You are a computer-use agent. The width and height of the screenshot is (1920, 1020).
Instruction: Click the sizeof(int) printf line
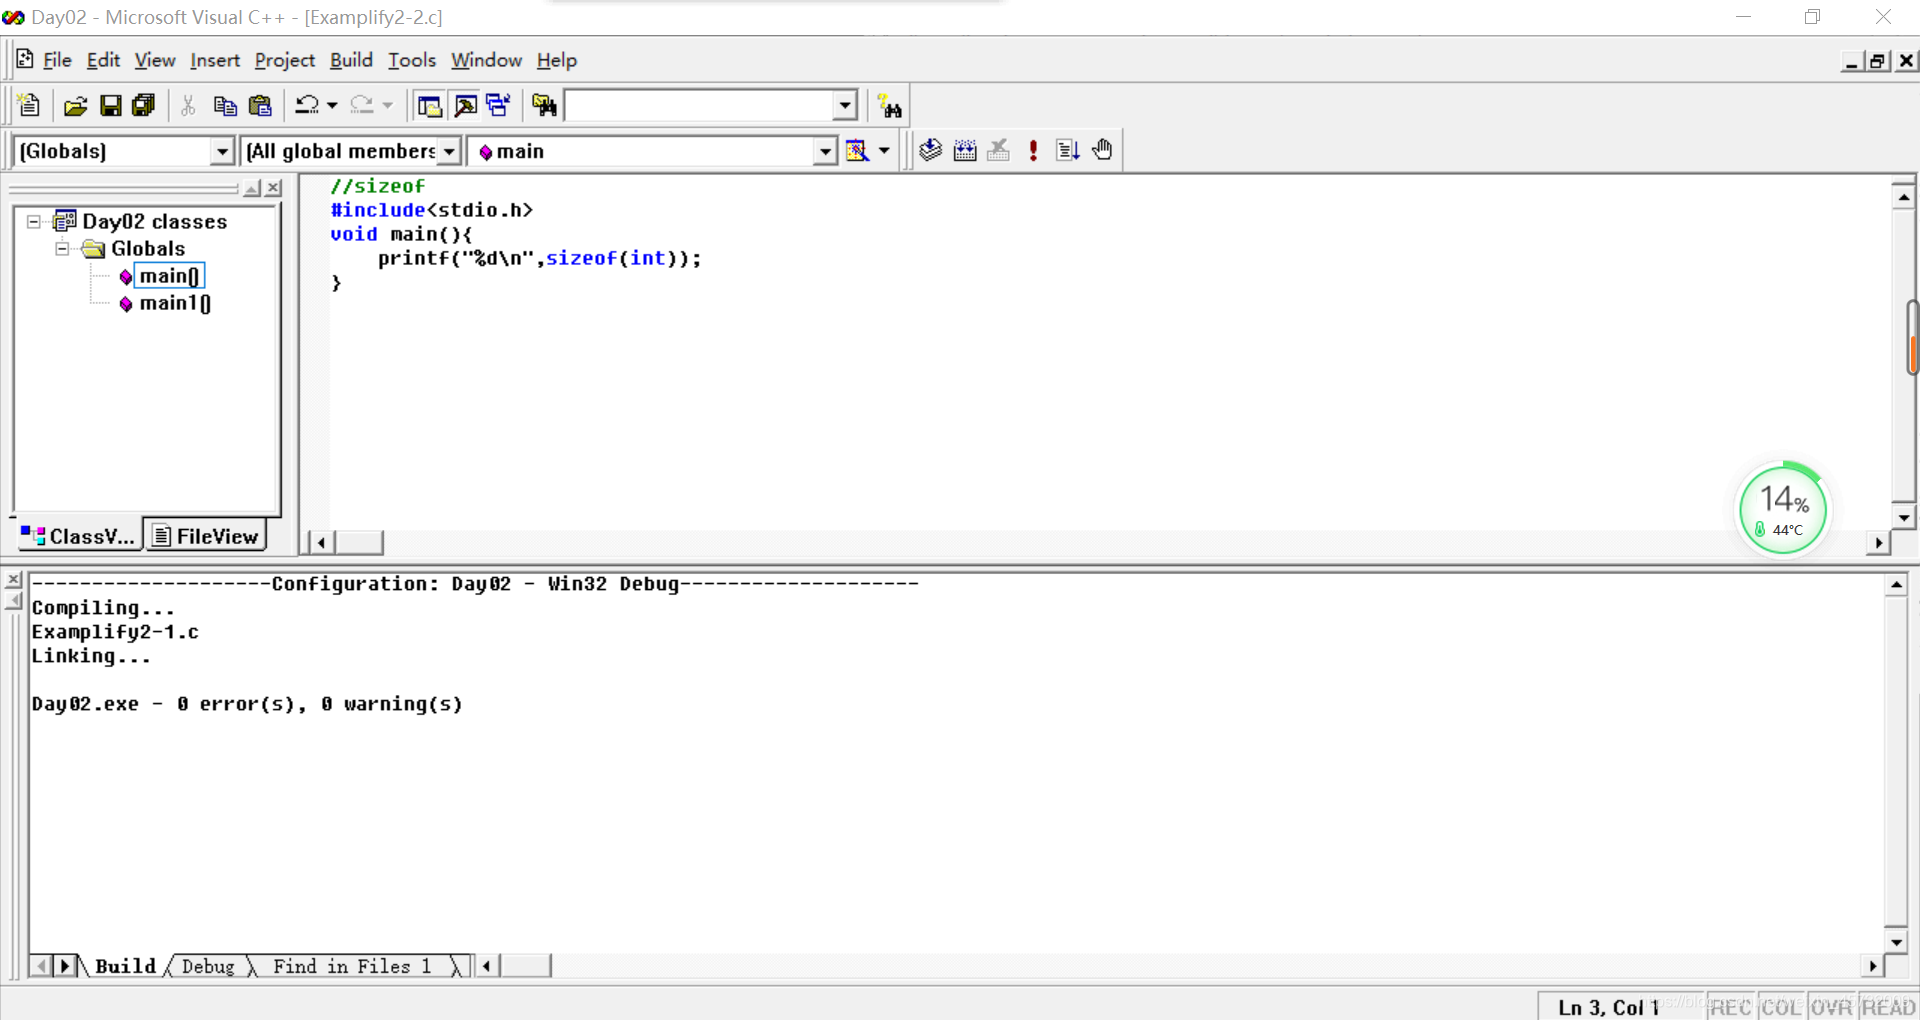pos(540,258)
